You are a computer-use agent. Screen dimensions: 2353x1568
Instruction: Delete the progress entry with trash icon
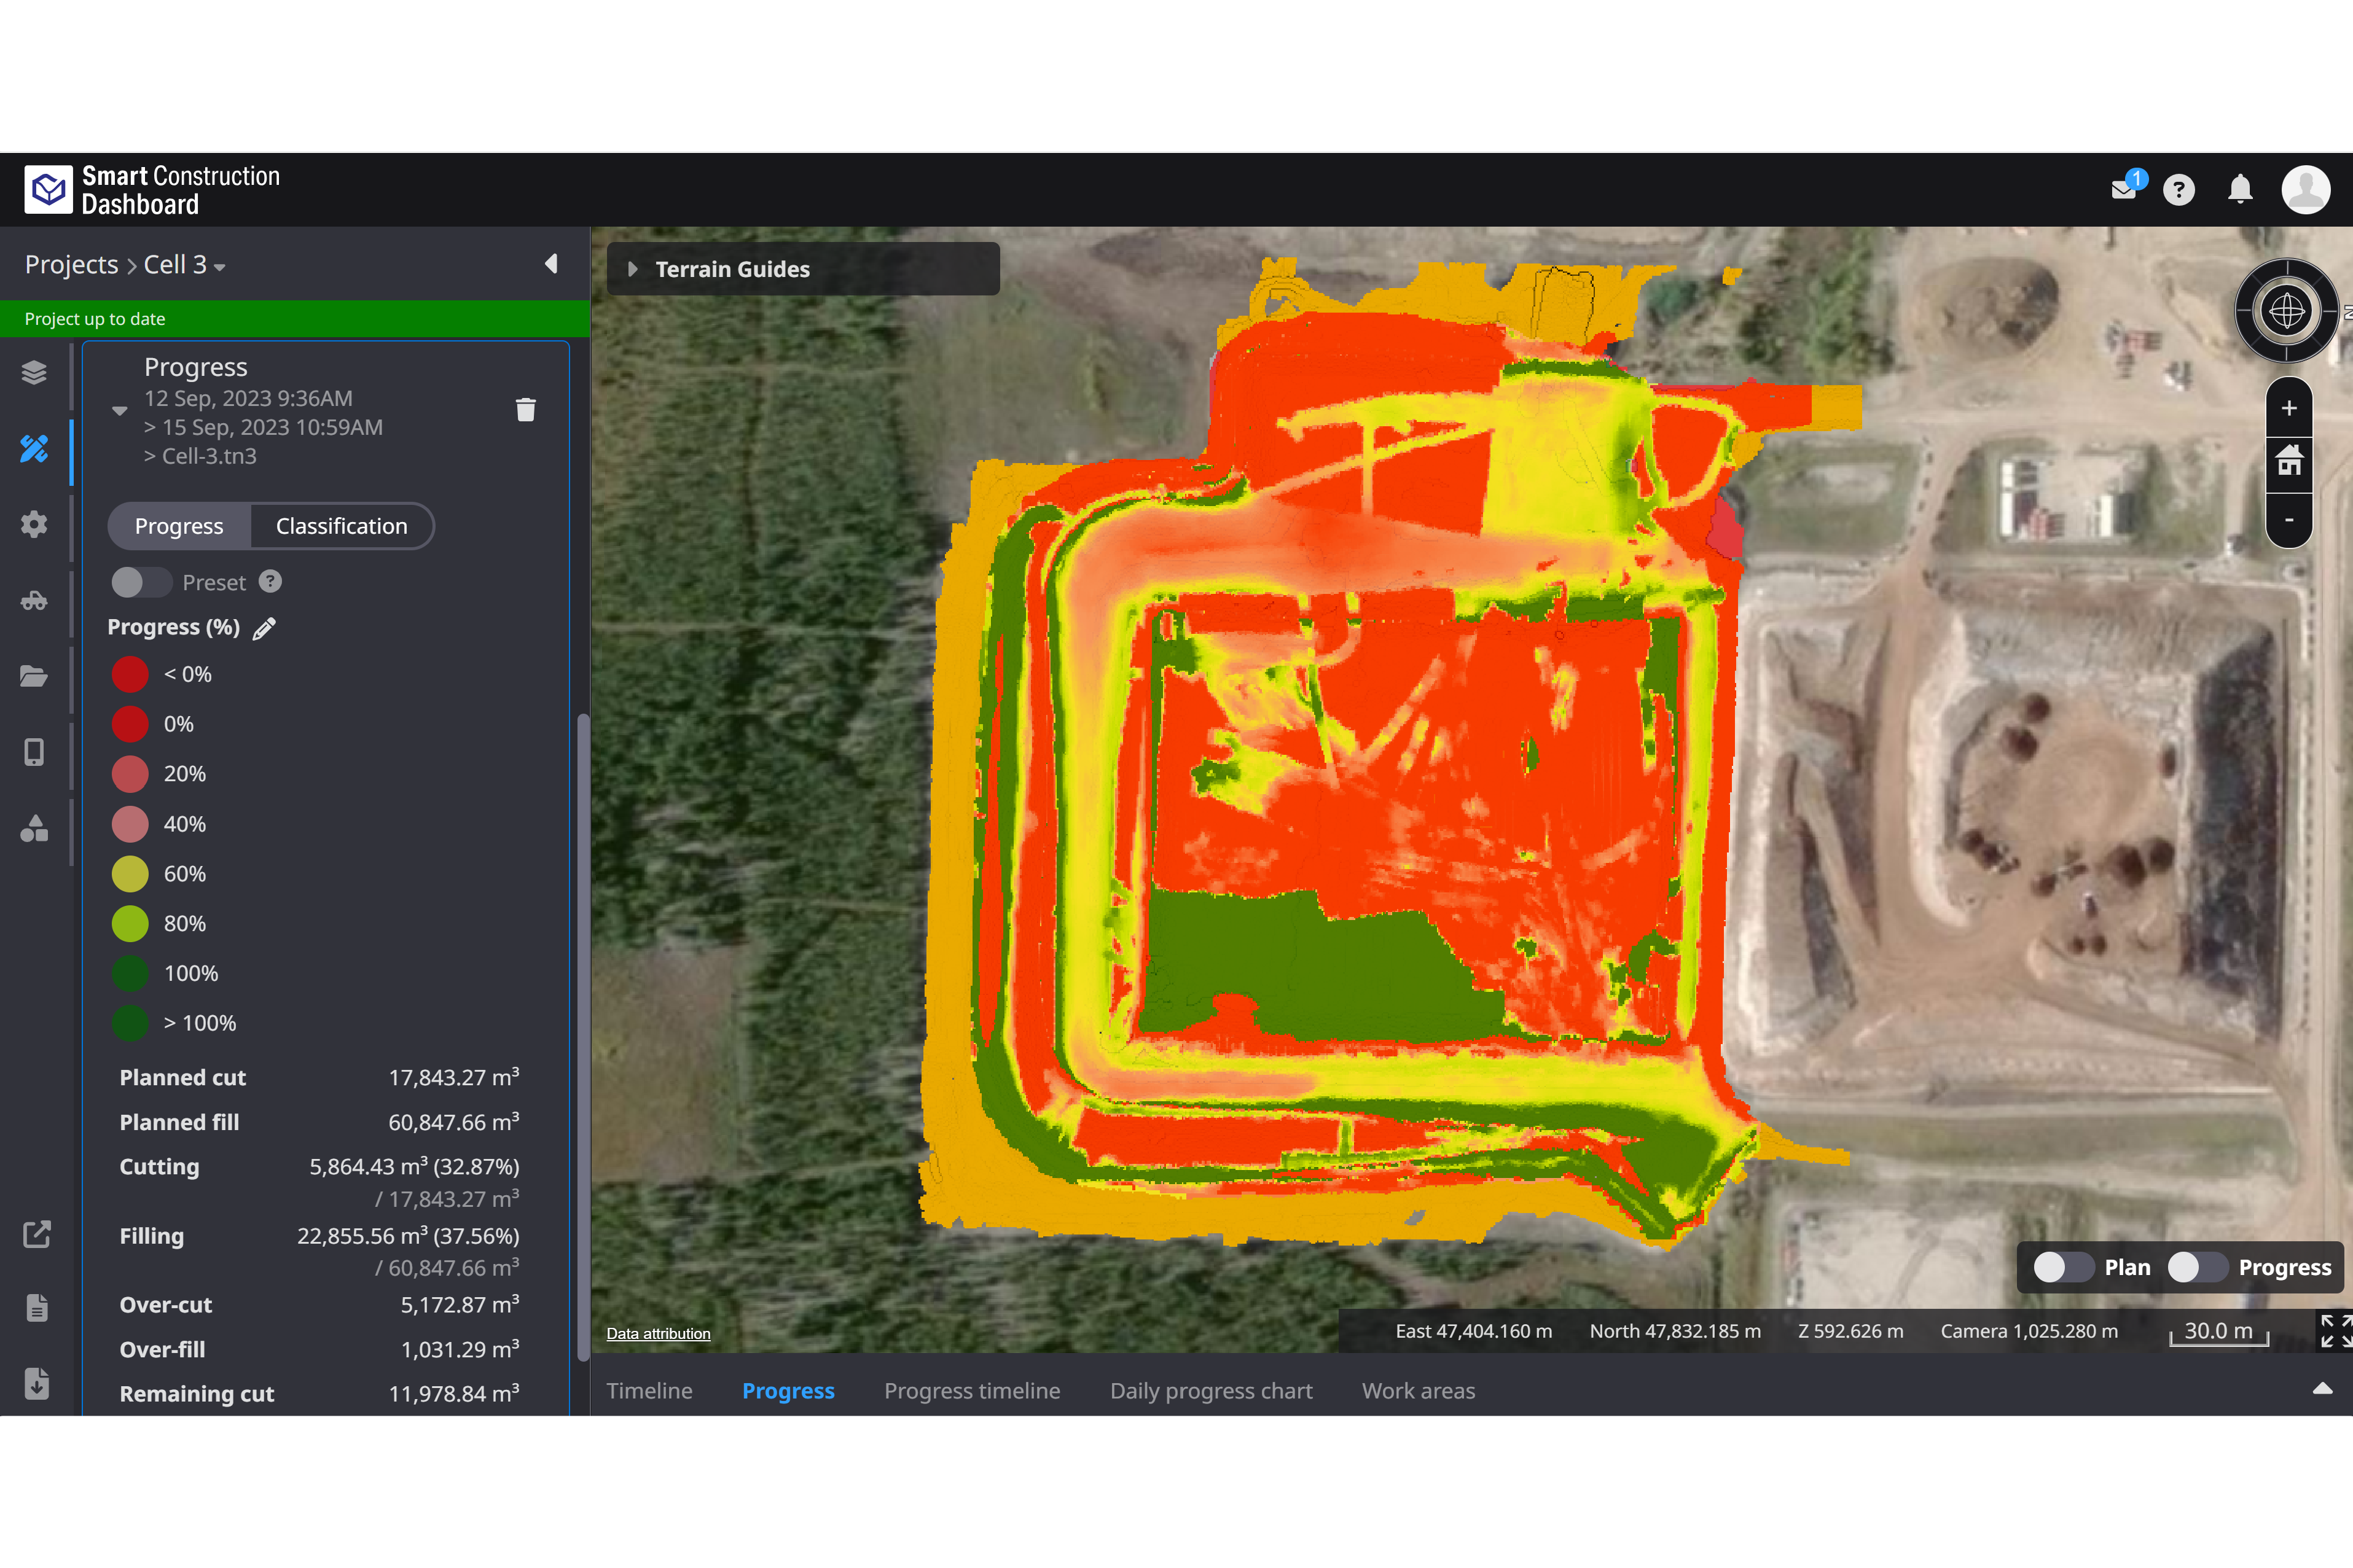(526, 409)
